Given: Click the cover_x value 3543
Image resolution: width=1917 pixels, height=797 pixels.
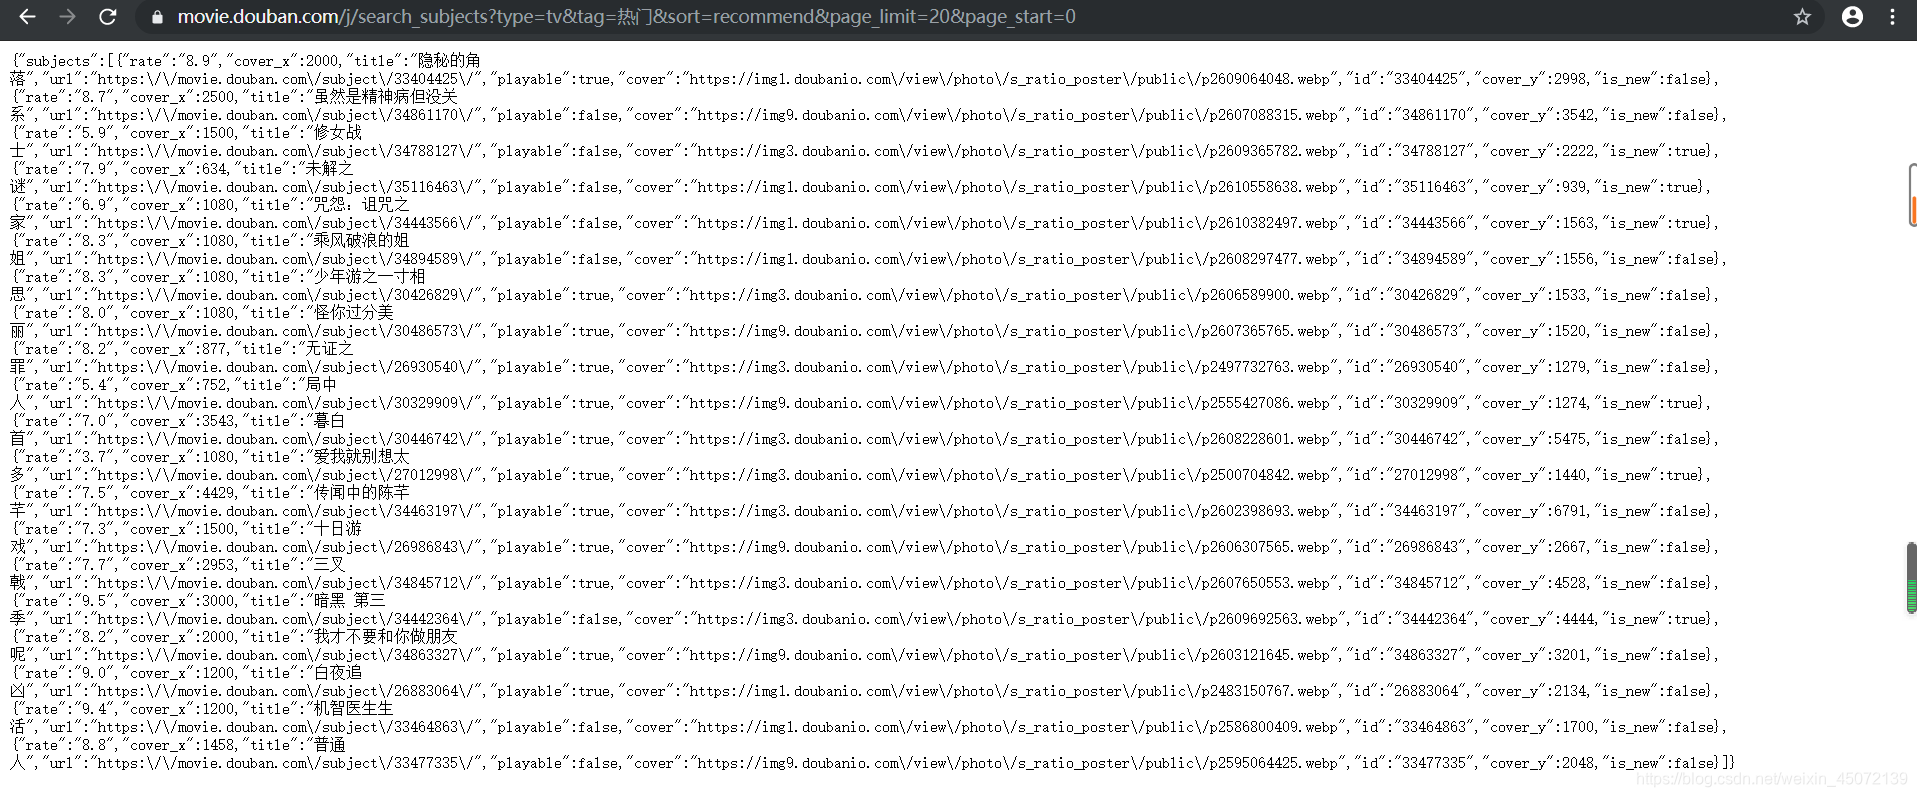Looking at the screenshot, I should click(x=217, y=421).
